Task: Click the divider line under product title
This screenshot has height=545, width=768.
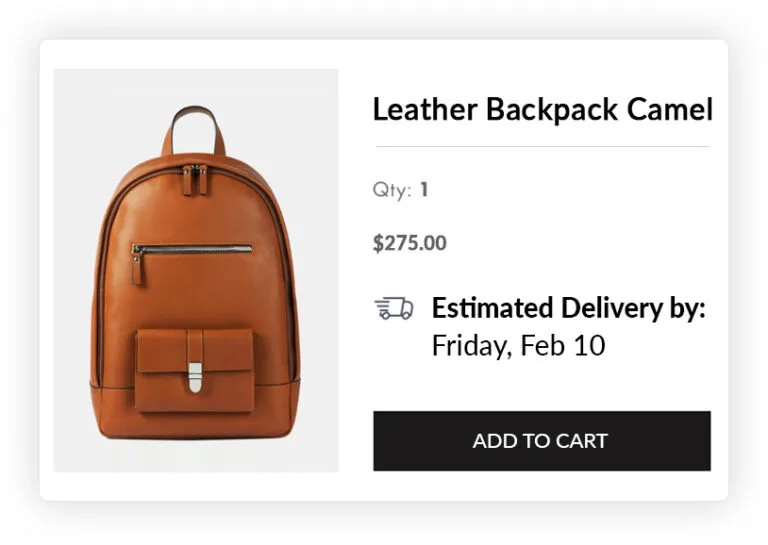Action: (x=542, y=147)
